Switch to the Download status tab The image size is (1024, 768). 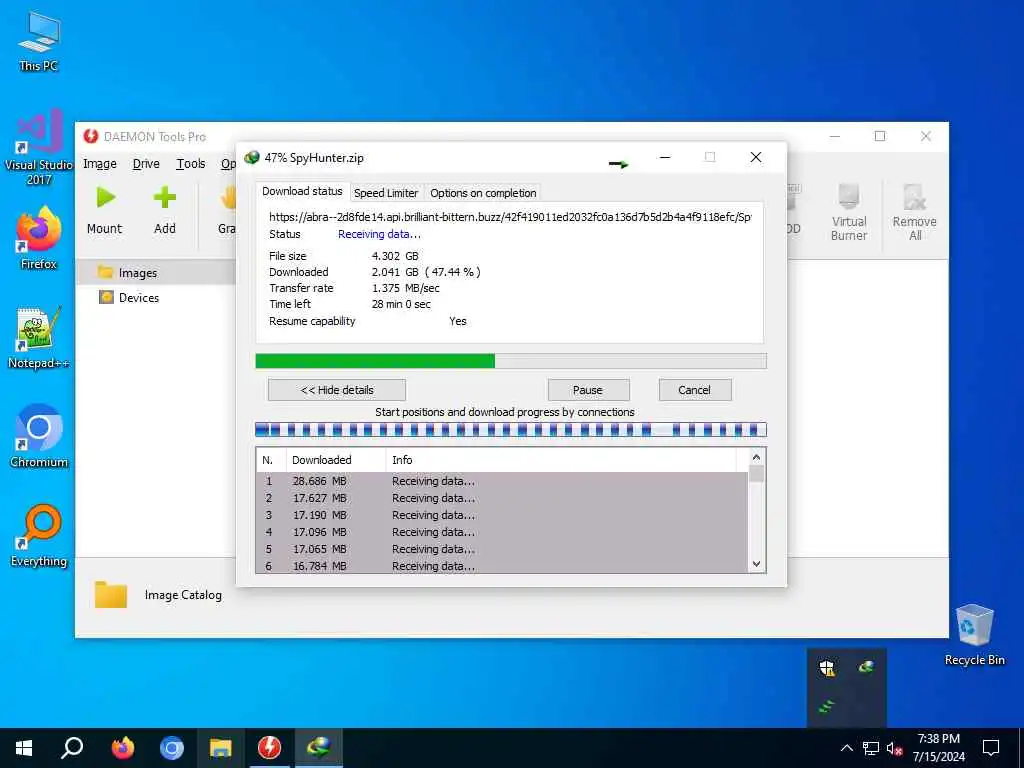(302, 191)
